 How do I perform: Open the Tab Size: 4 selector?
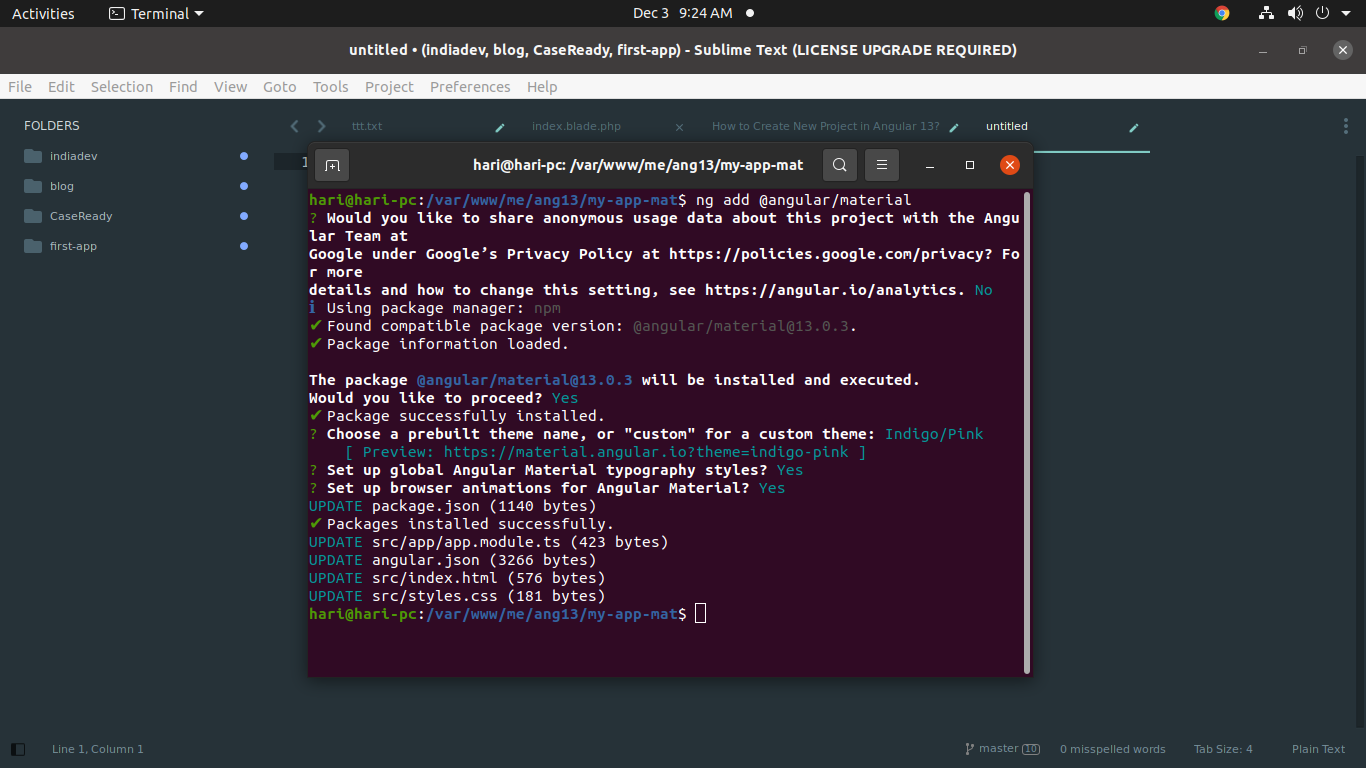[1222, 749]
